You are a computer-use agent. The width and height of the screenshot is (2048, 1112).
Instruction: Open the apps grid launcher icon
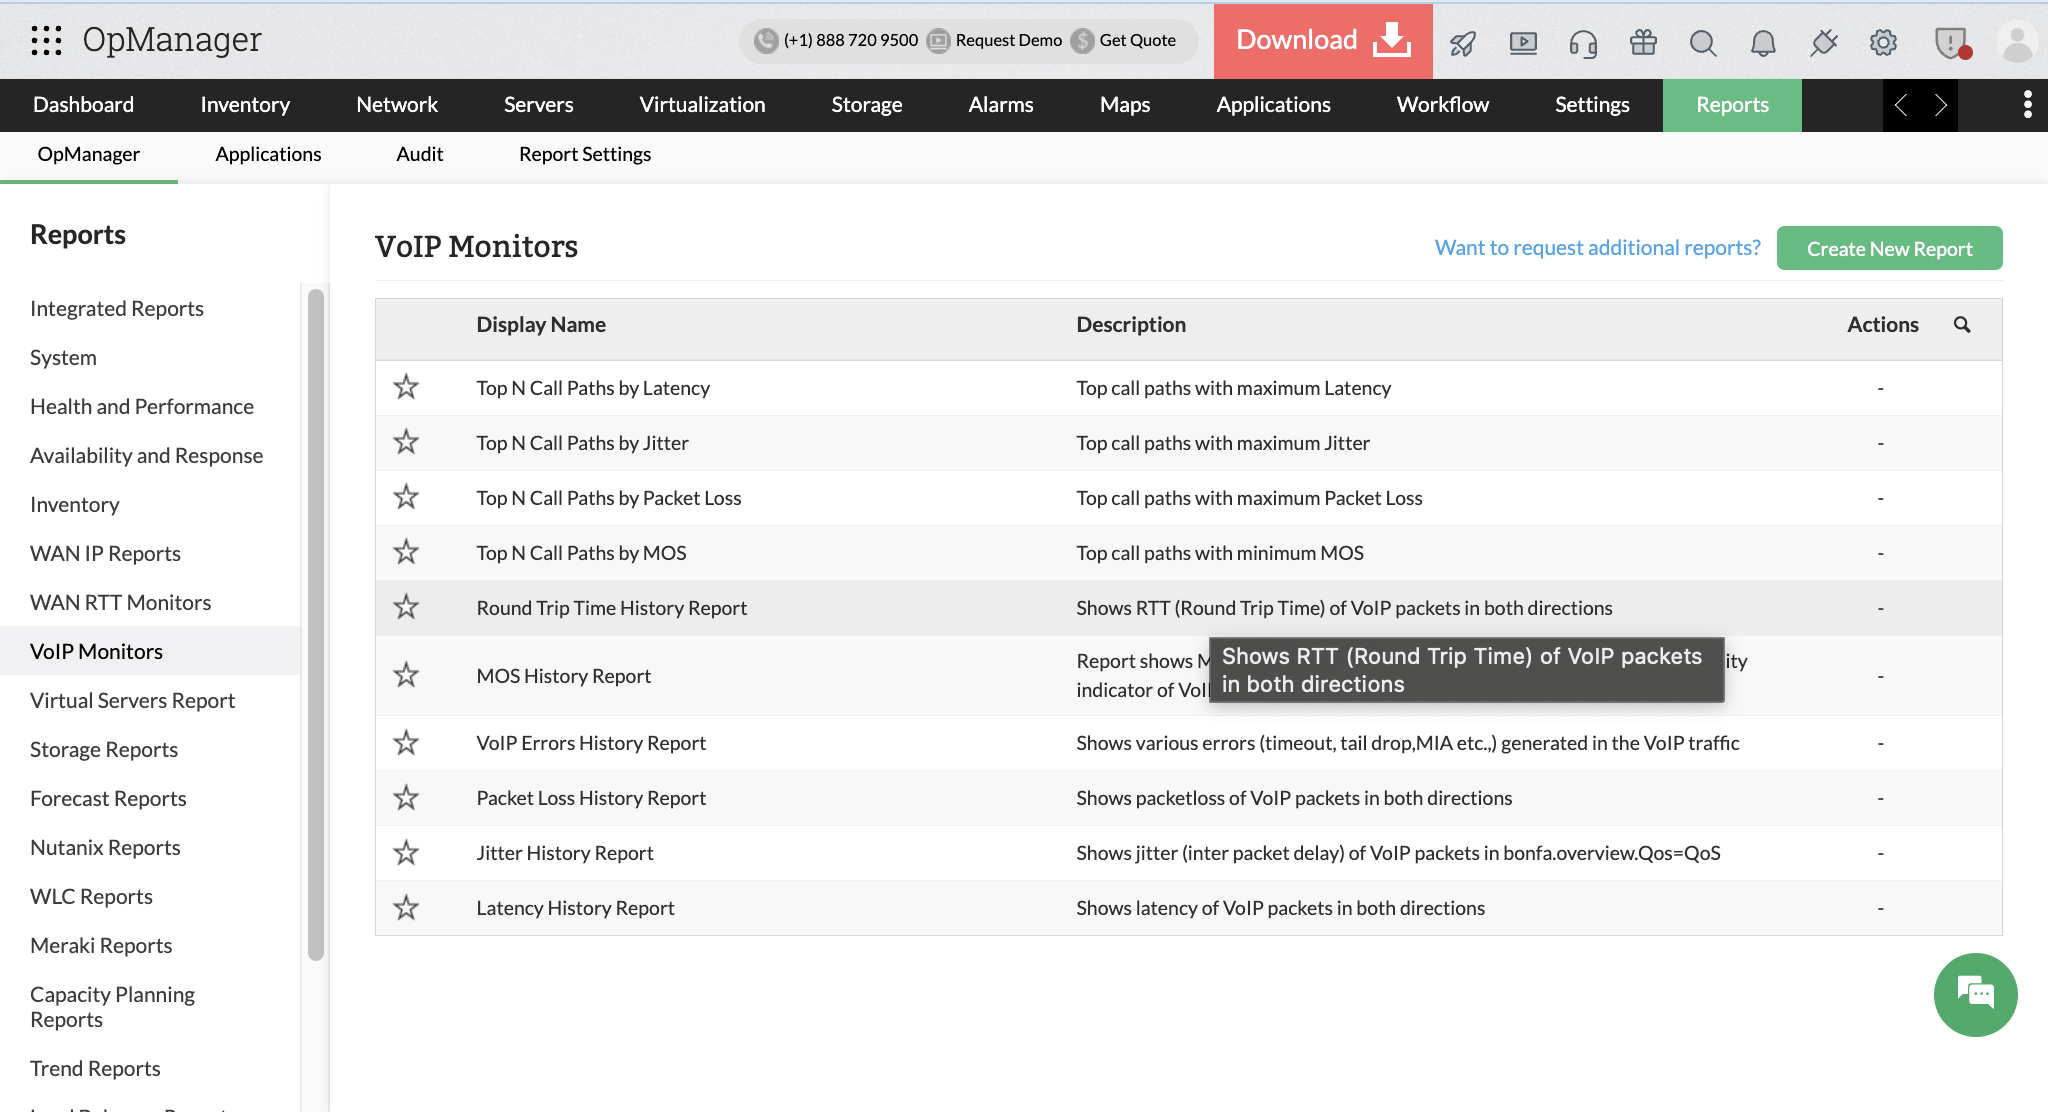pyautogui.click(x=46, y=40)
